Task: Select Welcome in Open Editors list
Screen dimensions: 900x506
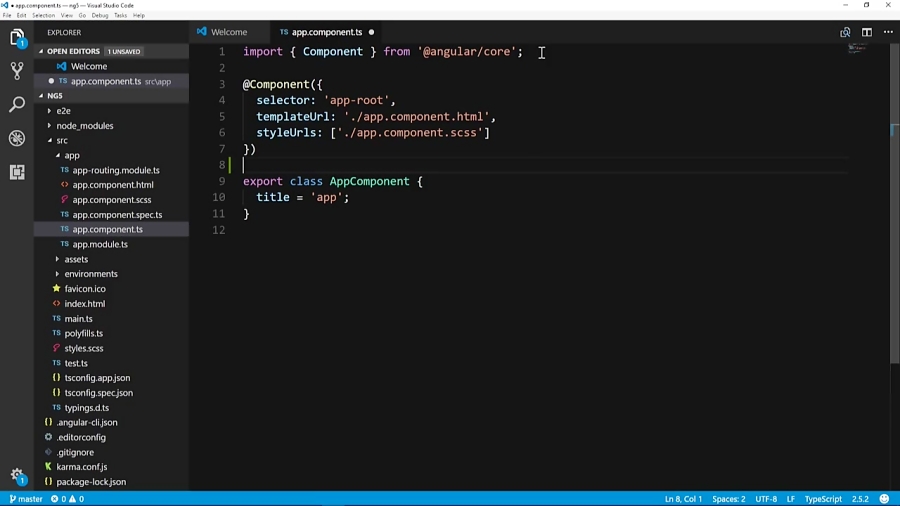Action: (x=111, y=67)
